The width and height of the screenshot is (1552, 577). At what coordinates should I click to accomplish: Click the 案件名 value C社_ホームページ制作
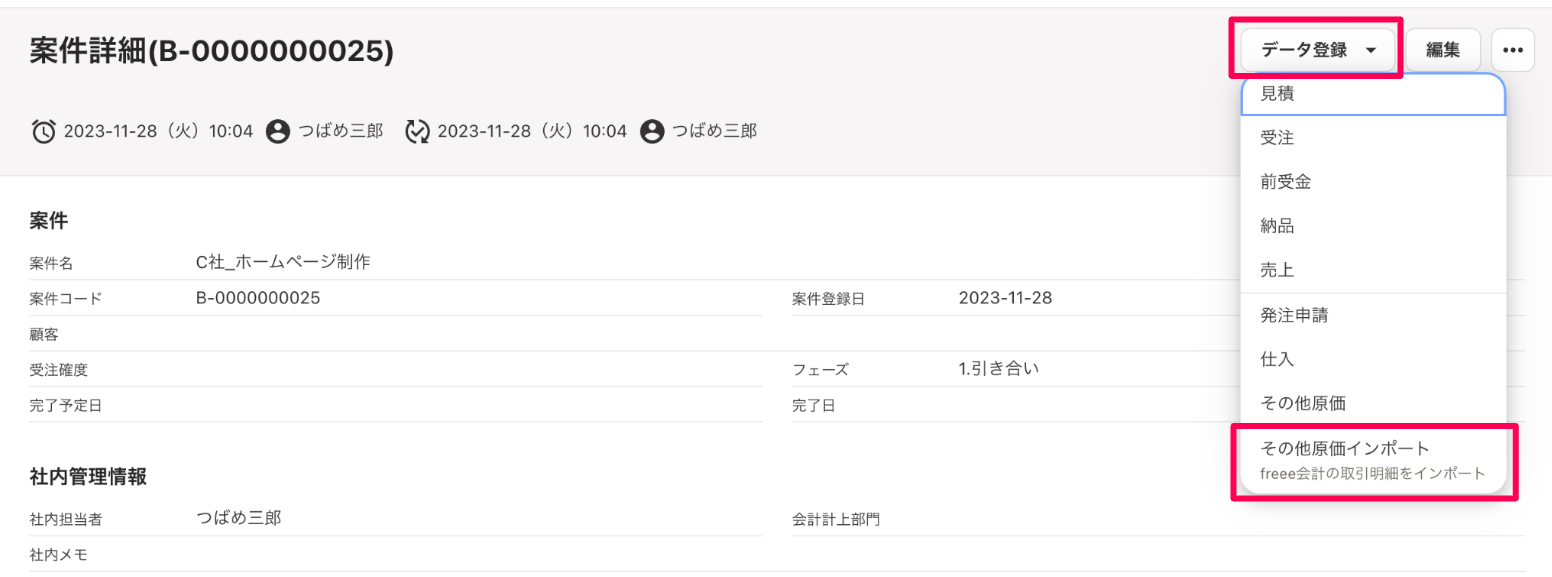[x=283, y=262]
